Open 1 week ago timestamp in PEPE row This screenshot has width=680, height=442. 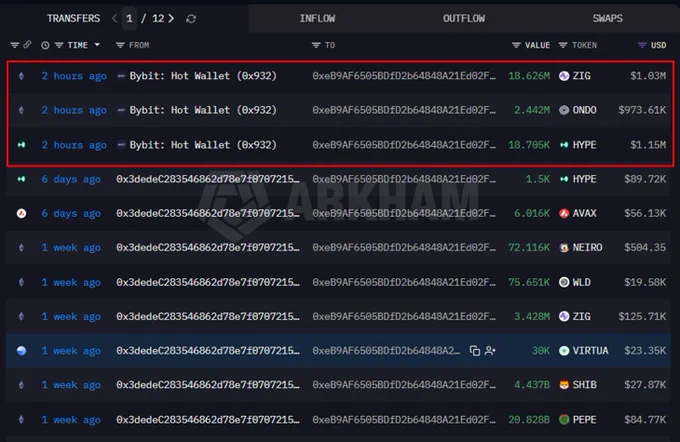click(x=71, y=419)
